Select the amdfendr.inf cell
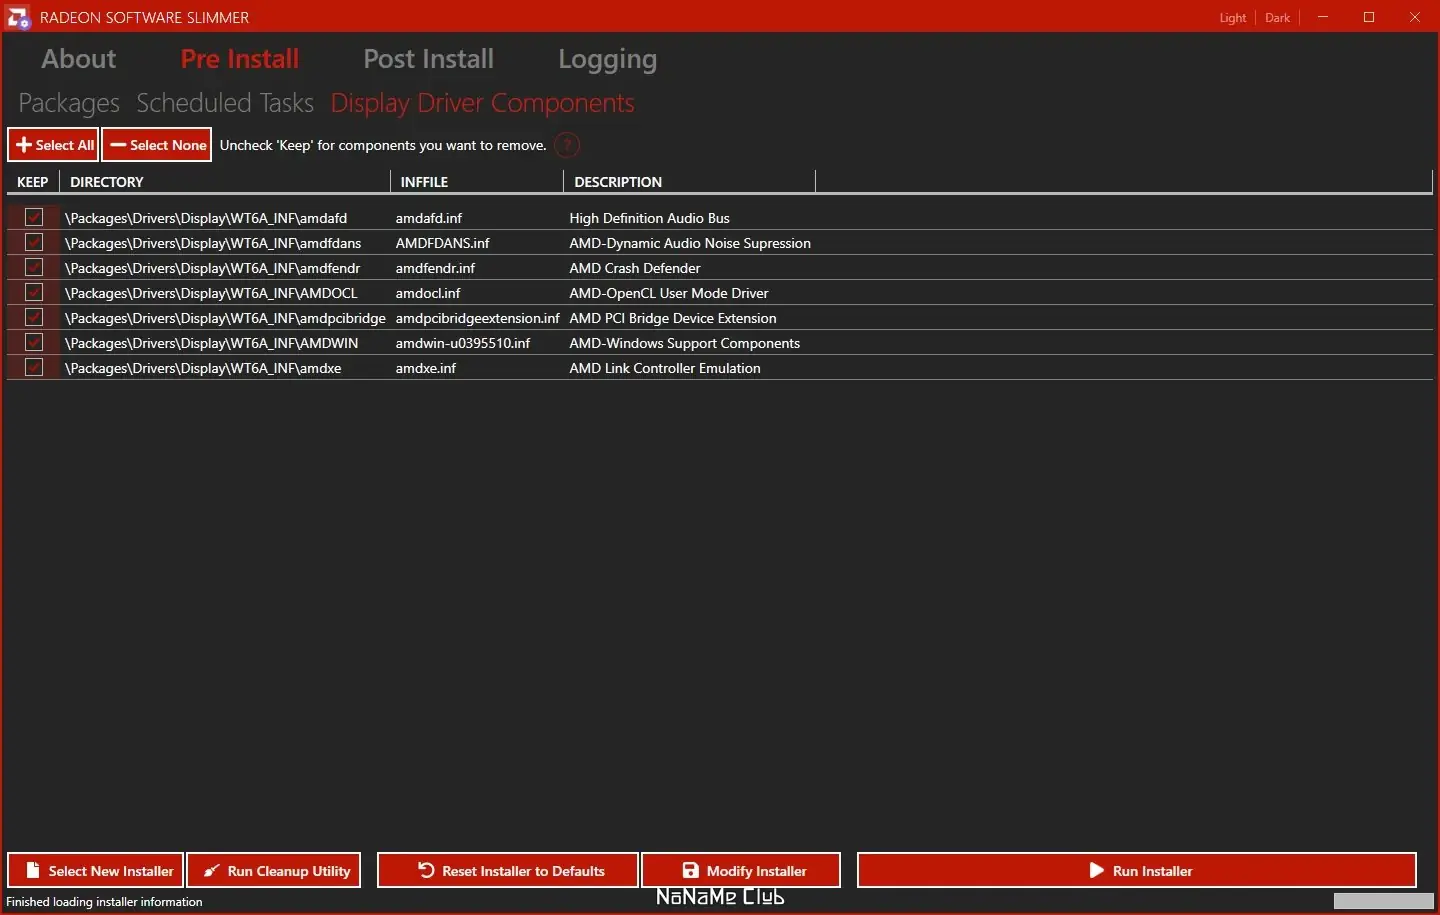The height and width of the screenshot is (915, 1440). point(435,268)
